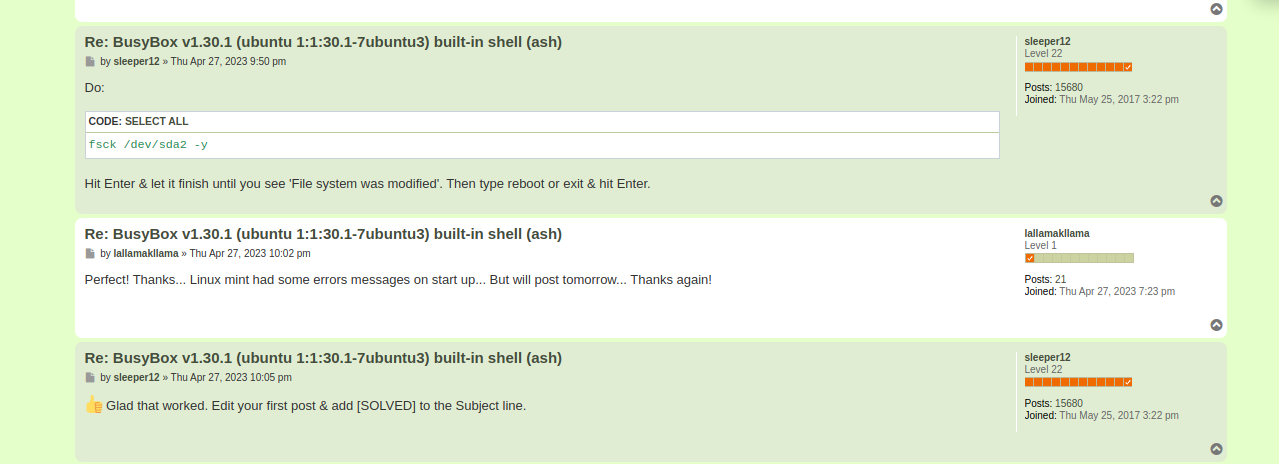Click SELECT ALL above the fsck code block

(x=156, y=122)
